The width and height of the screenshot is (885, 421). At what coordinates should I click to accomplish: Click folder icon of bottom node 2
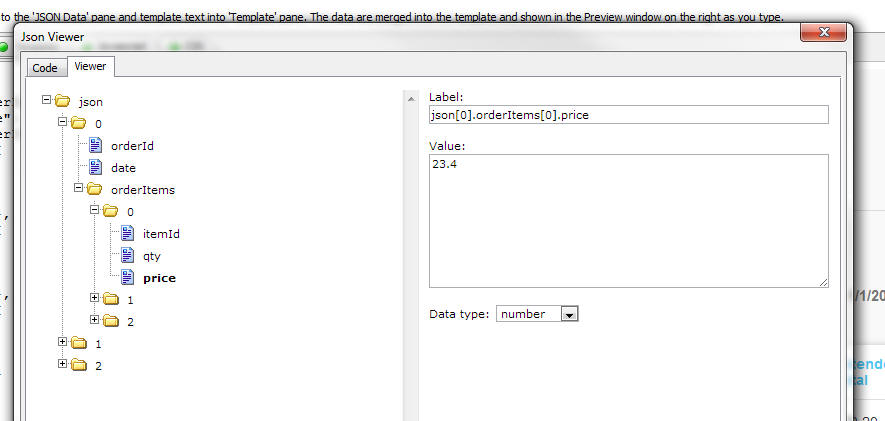79,365
